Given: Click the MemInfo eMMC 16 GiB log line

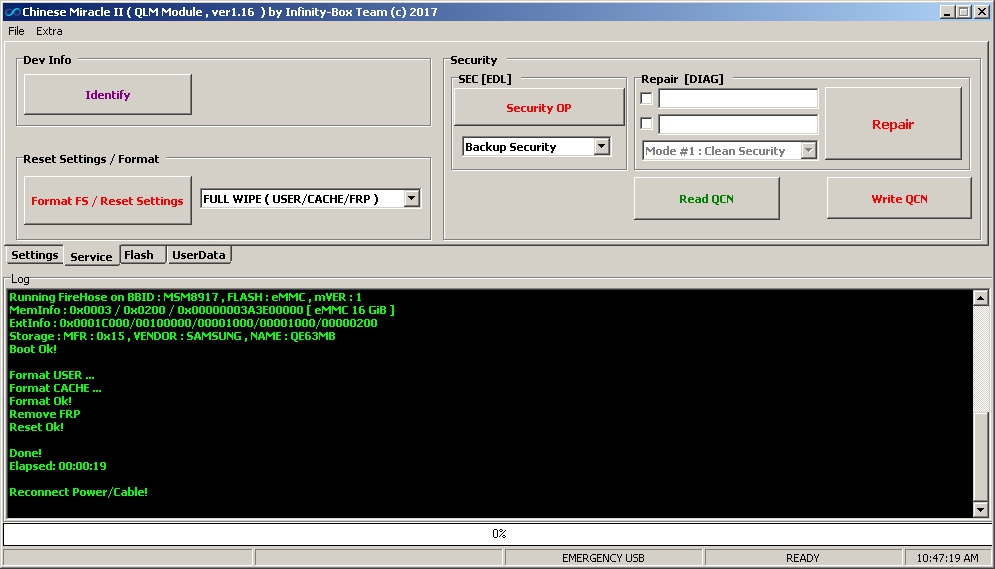Looking at the screenshot, I should pyautogui.click(x=202, y=310).
